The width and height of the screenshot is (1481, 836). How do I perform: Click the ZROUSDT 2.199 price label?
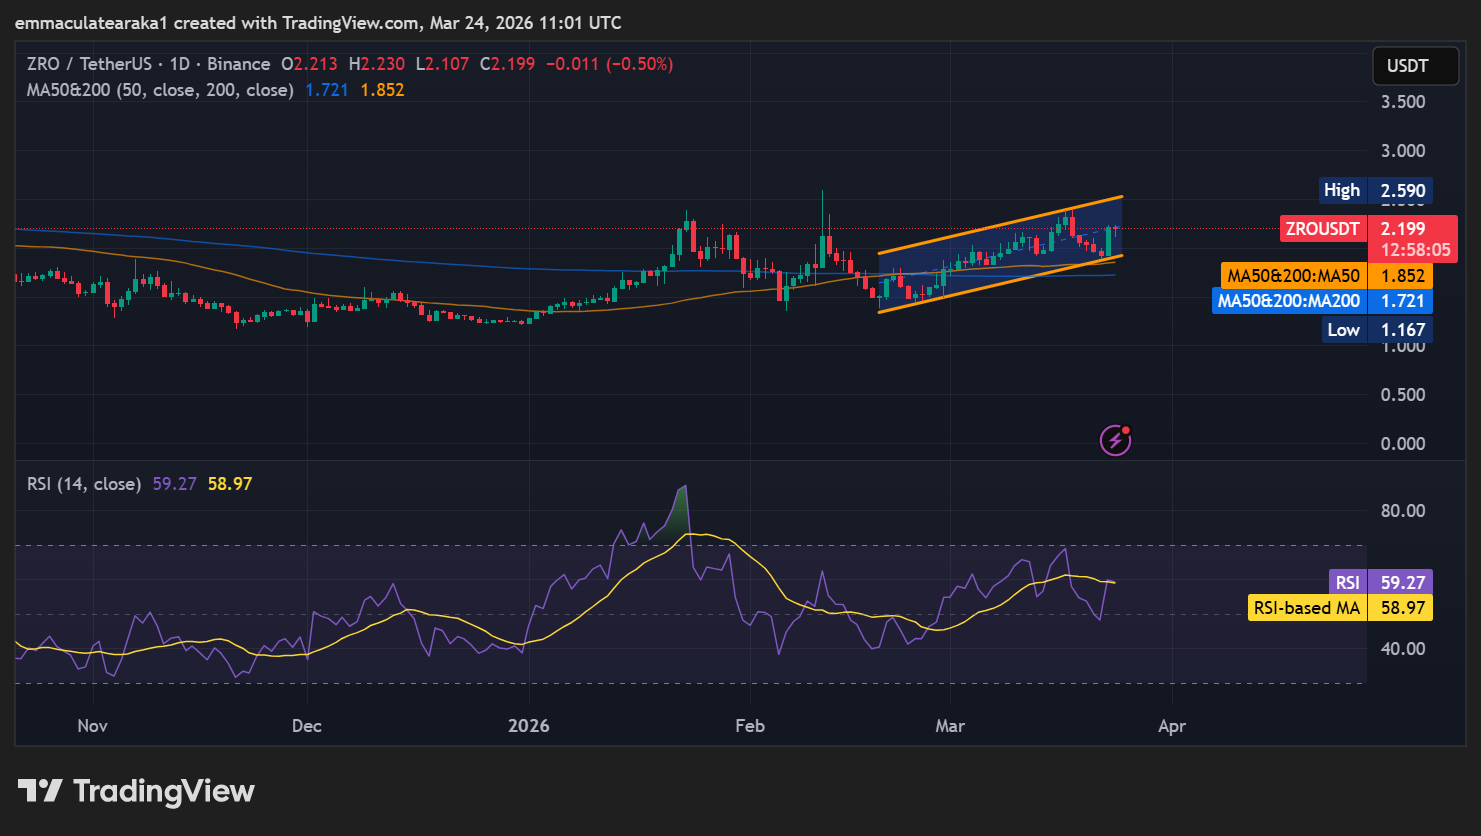1355,229
